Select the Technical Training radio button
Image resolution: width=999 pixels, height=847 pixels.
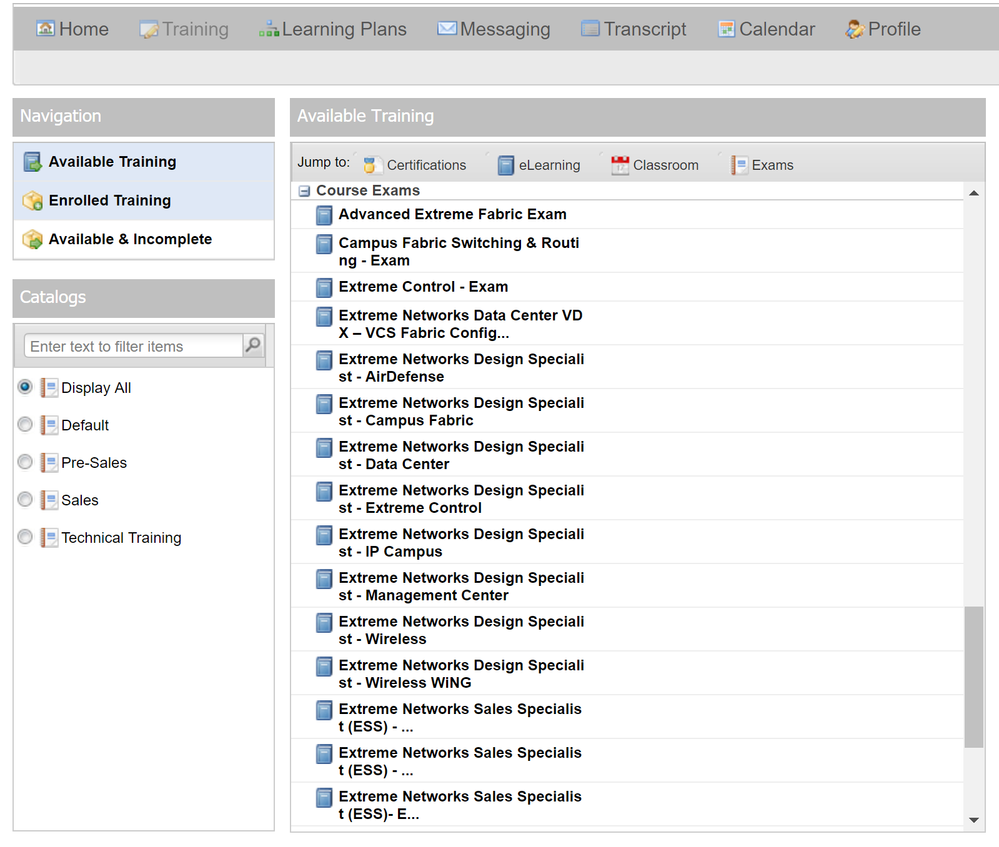[25, 537]
